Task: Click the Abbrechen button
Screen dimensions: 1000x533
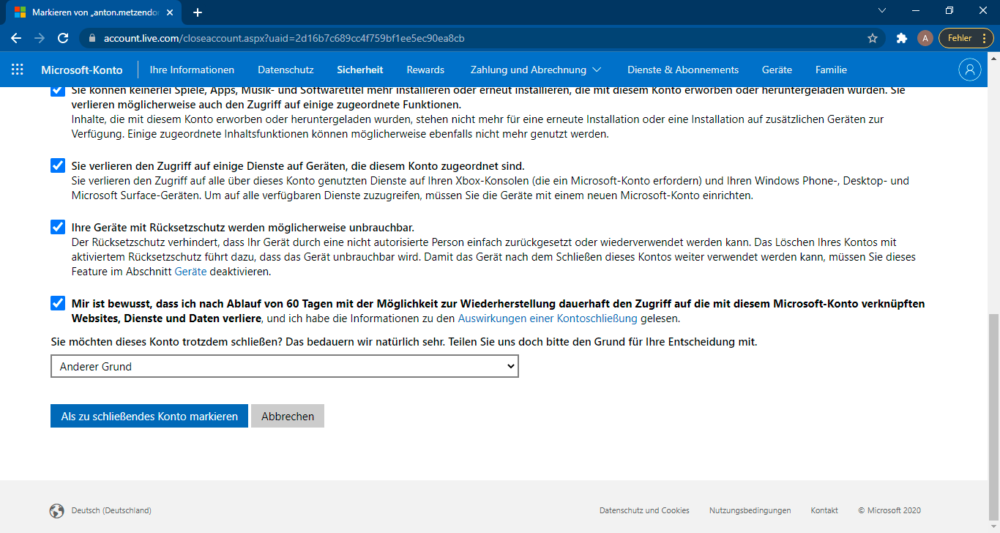Action: (288, 416)
